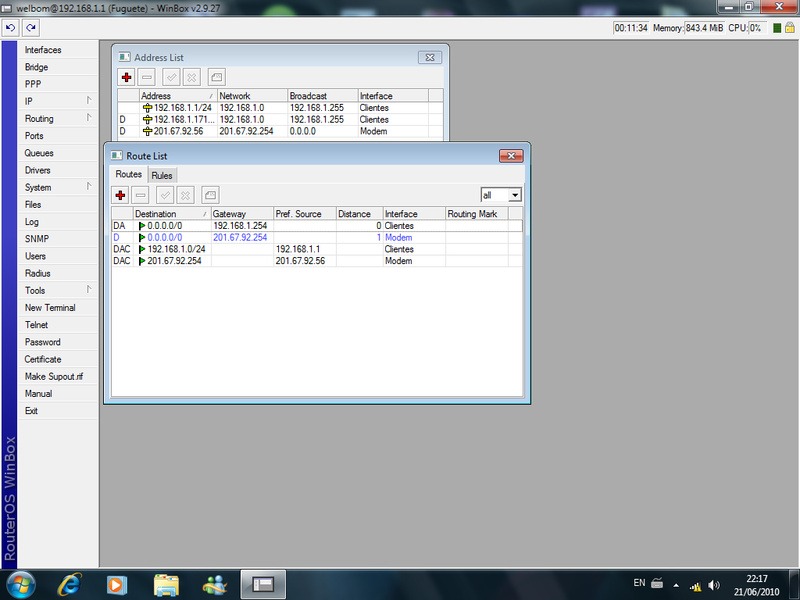The image size is (800, 600).
Task: Open the Certificate menu item
Action: (x=58, y=359)
